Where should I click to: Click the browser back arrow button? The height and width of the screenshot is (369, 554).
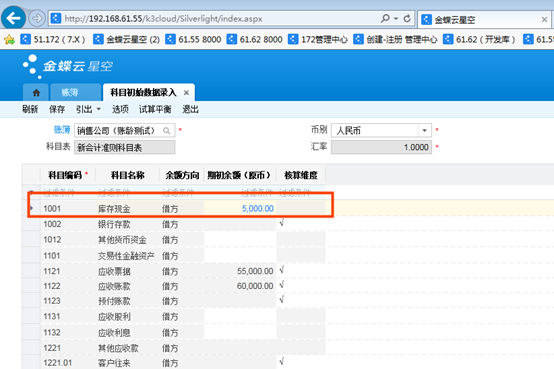tap(13, 18)
